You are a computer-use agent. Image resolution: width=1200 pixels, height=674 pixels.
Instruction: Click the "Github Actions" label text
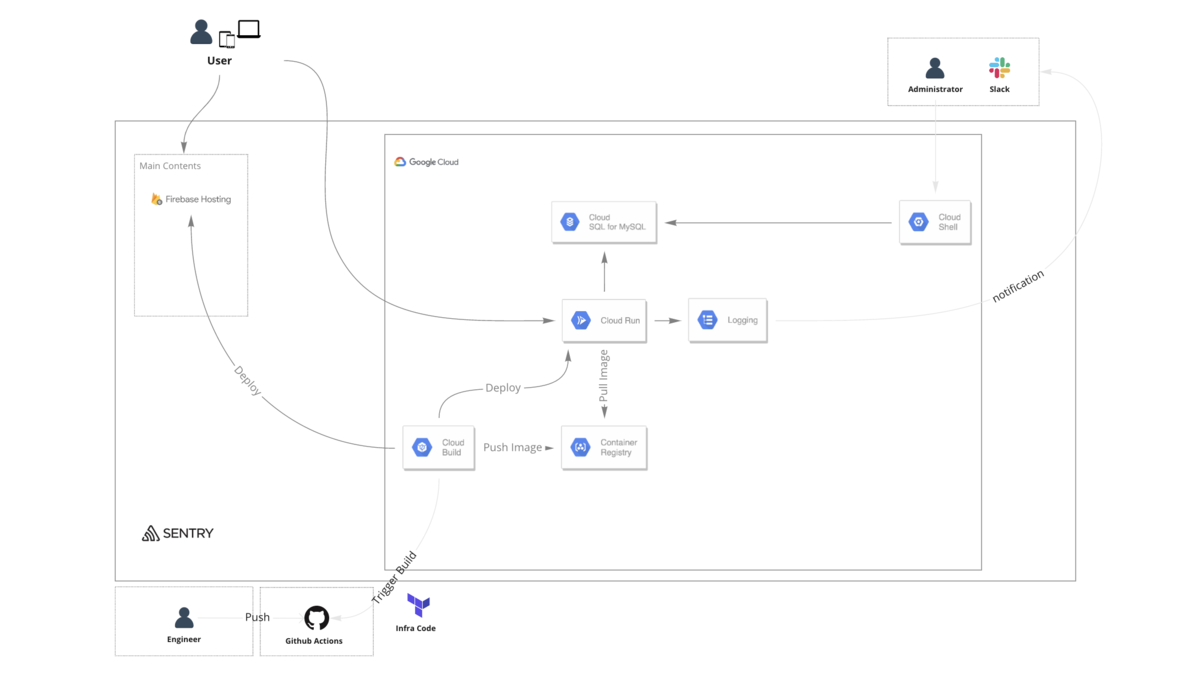point(314,641)
